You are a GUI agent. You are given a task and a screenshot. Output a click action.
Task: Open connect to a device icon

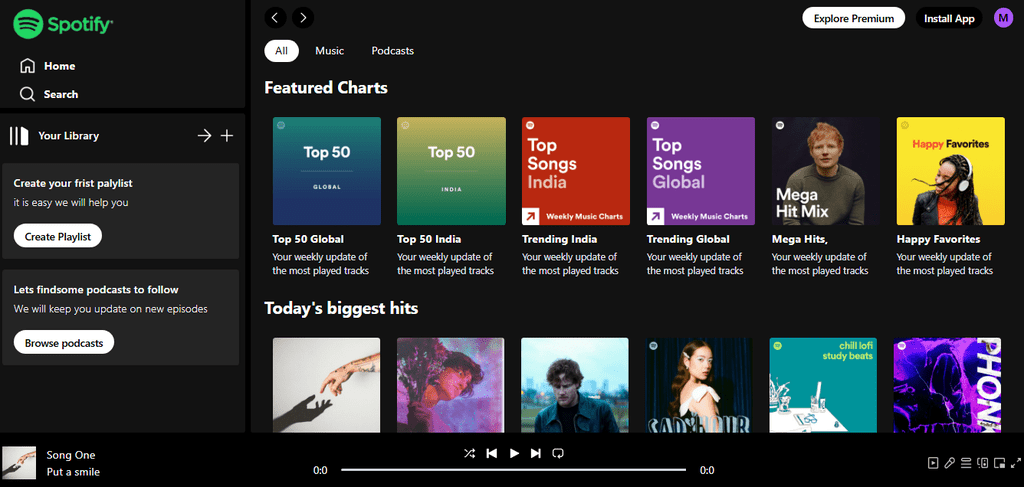[982, 463]
